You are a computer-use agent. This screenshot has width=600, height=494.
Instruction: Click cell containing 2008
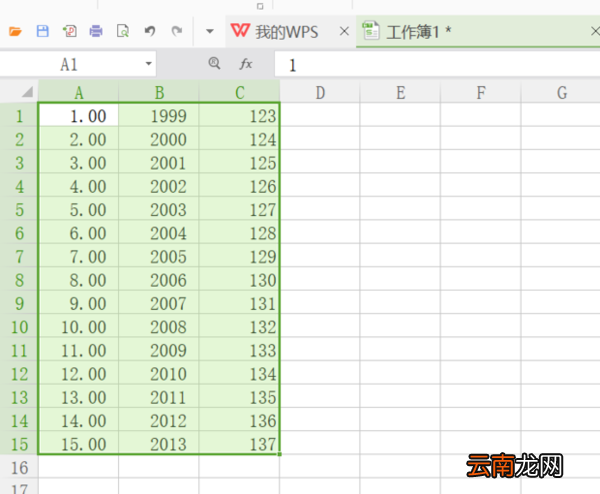(159, 327)
